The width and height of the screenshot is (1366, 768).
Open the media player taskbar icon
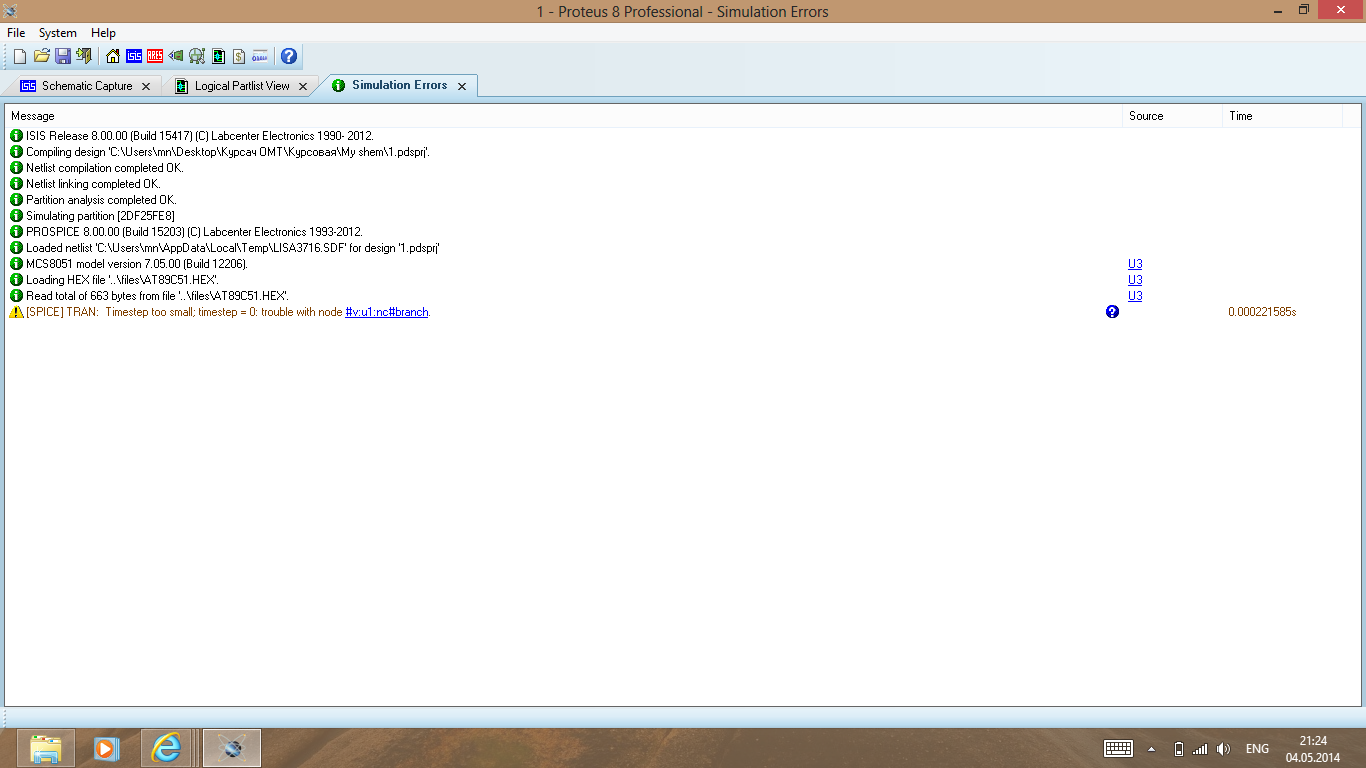(x=106, y=748)
